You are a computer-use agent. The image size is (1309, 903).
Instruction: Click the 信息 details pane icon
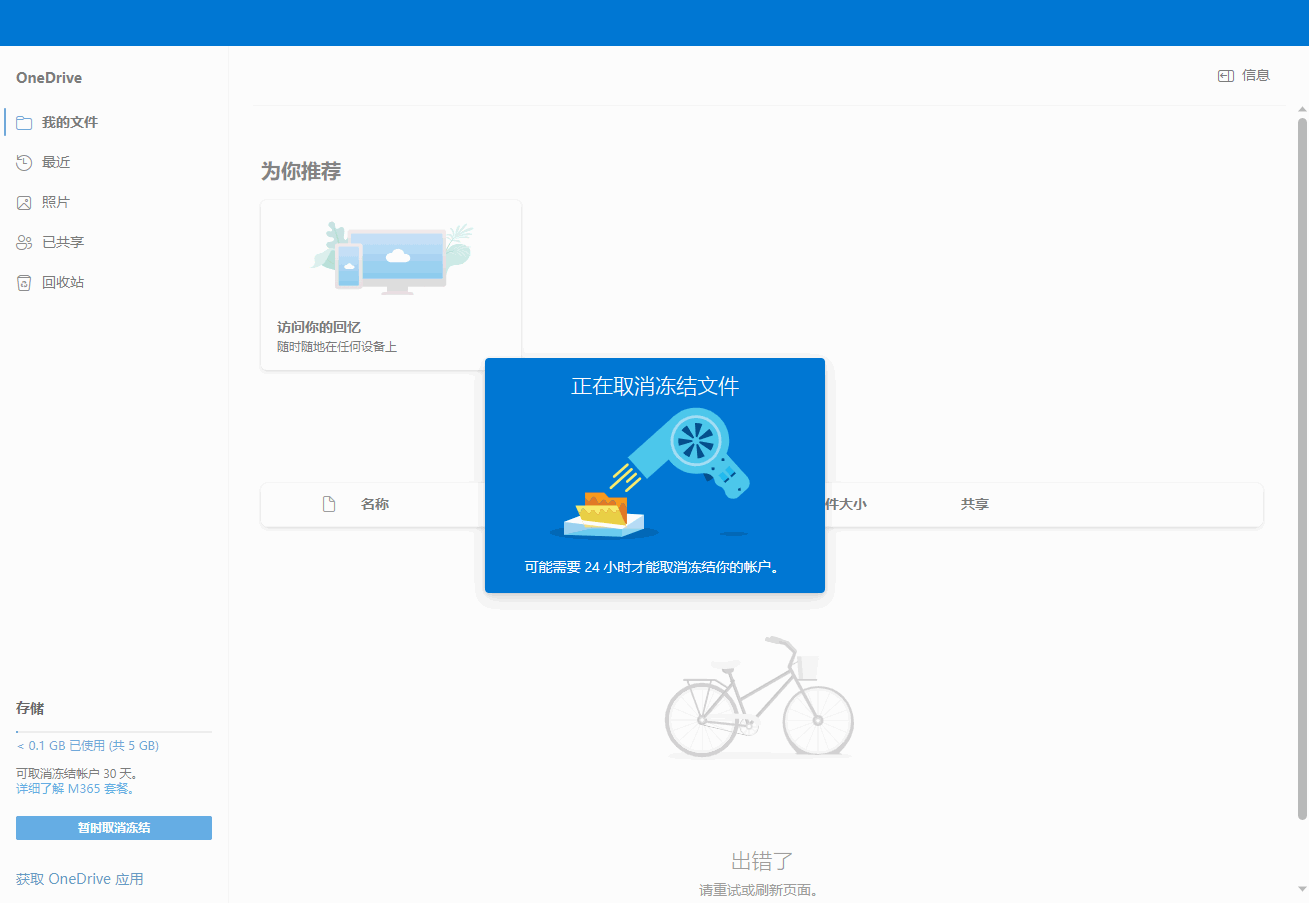point(1225,76)
